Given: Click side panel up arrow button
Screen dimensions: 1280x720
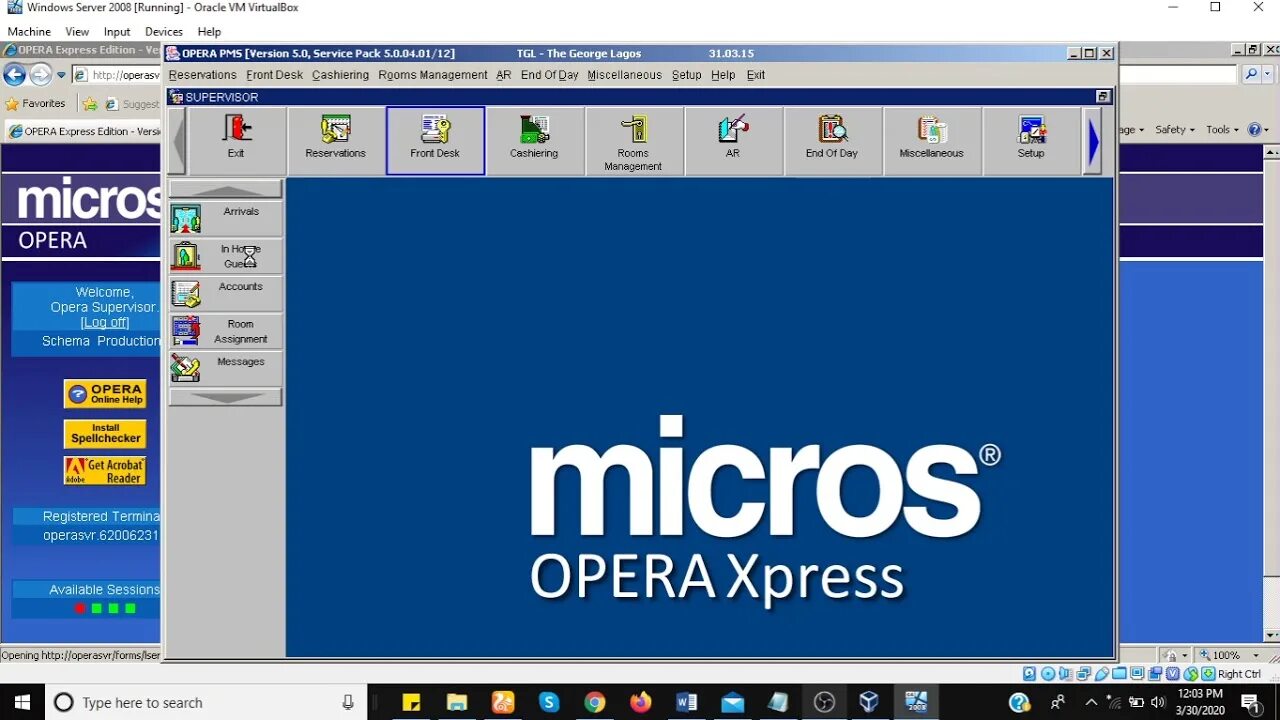Looking at the screenshot, I should (x=226, y=190).
